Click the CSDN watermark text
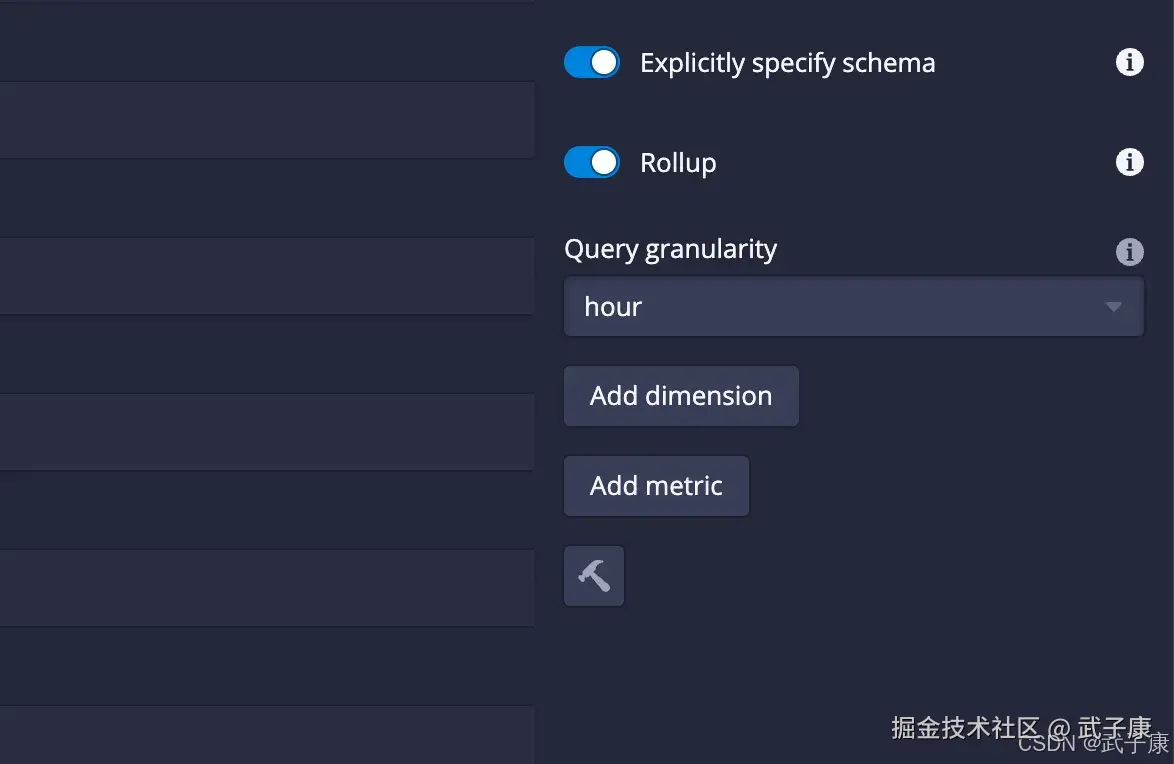The image size is (1174, 764). coord(1093,743)
